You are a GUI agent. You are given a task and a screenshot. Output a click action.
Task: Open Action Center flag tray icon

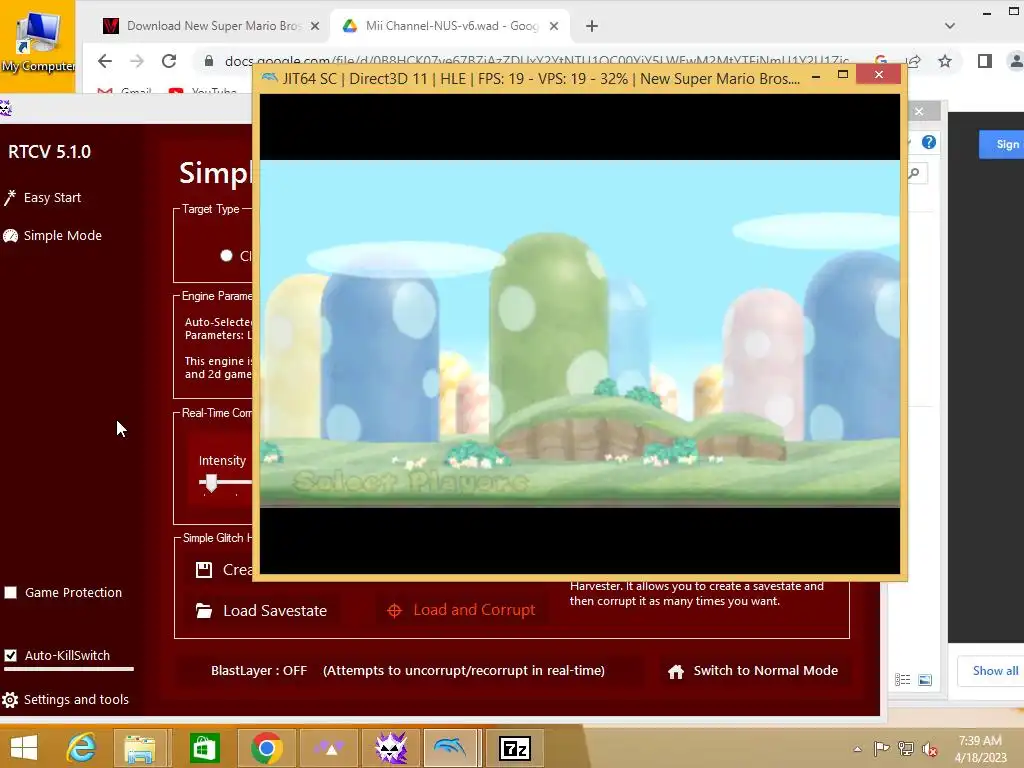tap(882, 749)
